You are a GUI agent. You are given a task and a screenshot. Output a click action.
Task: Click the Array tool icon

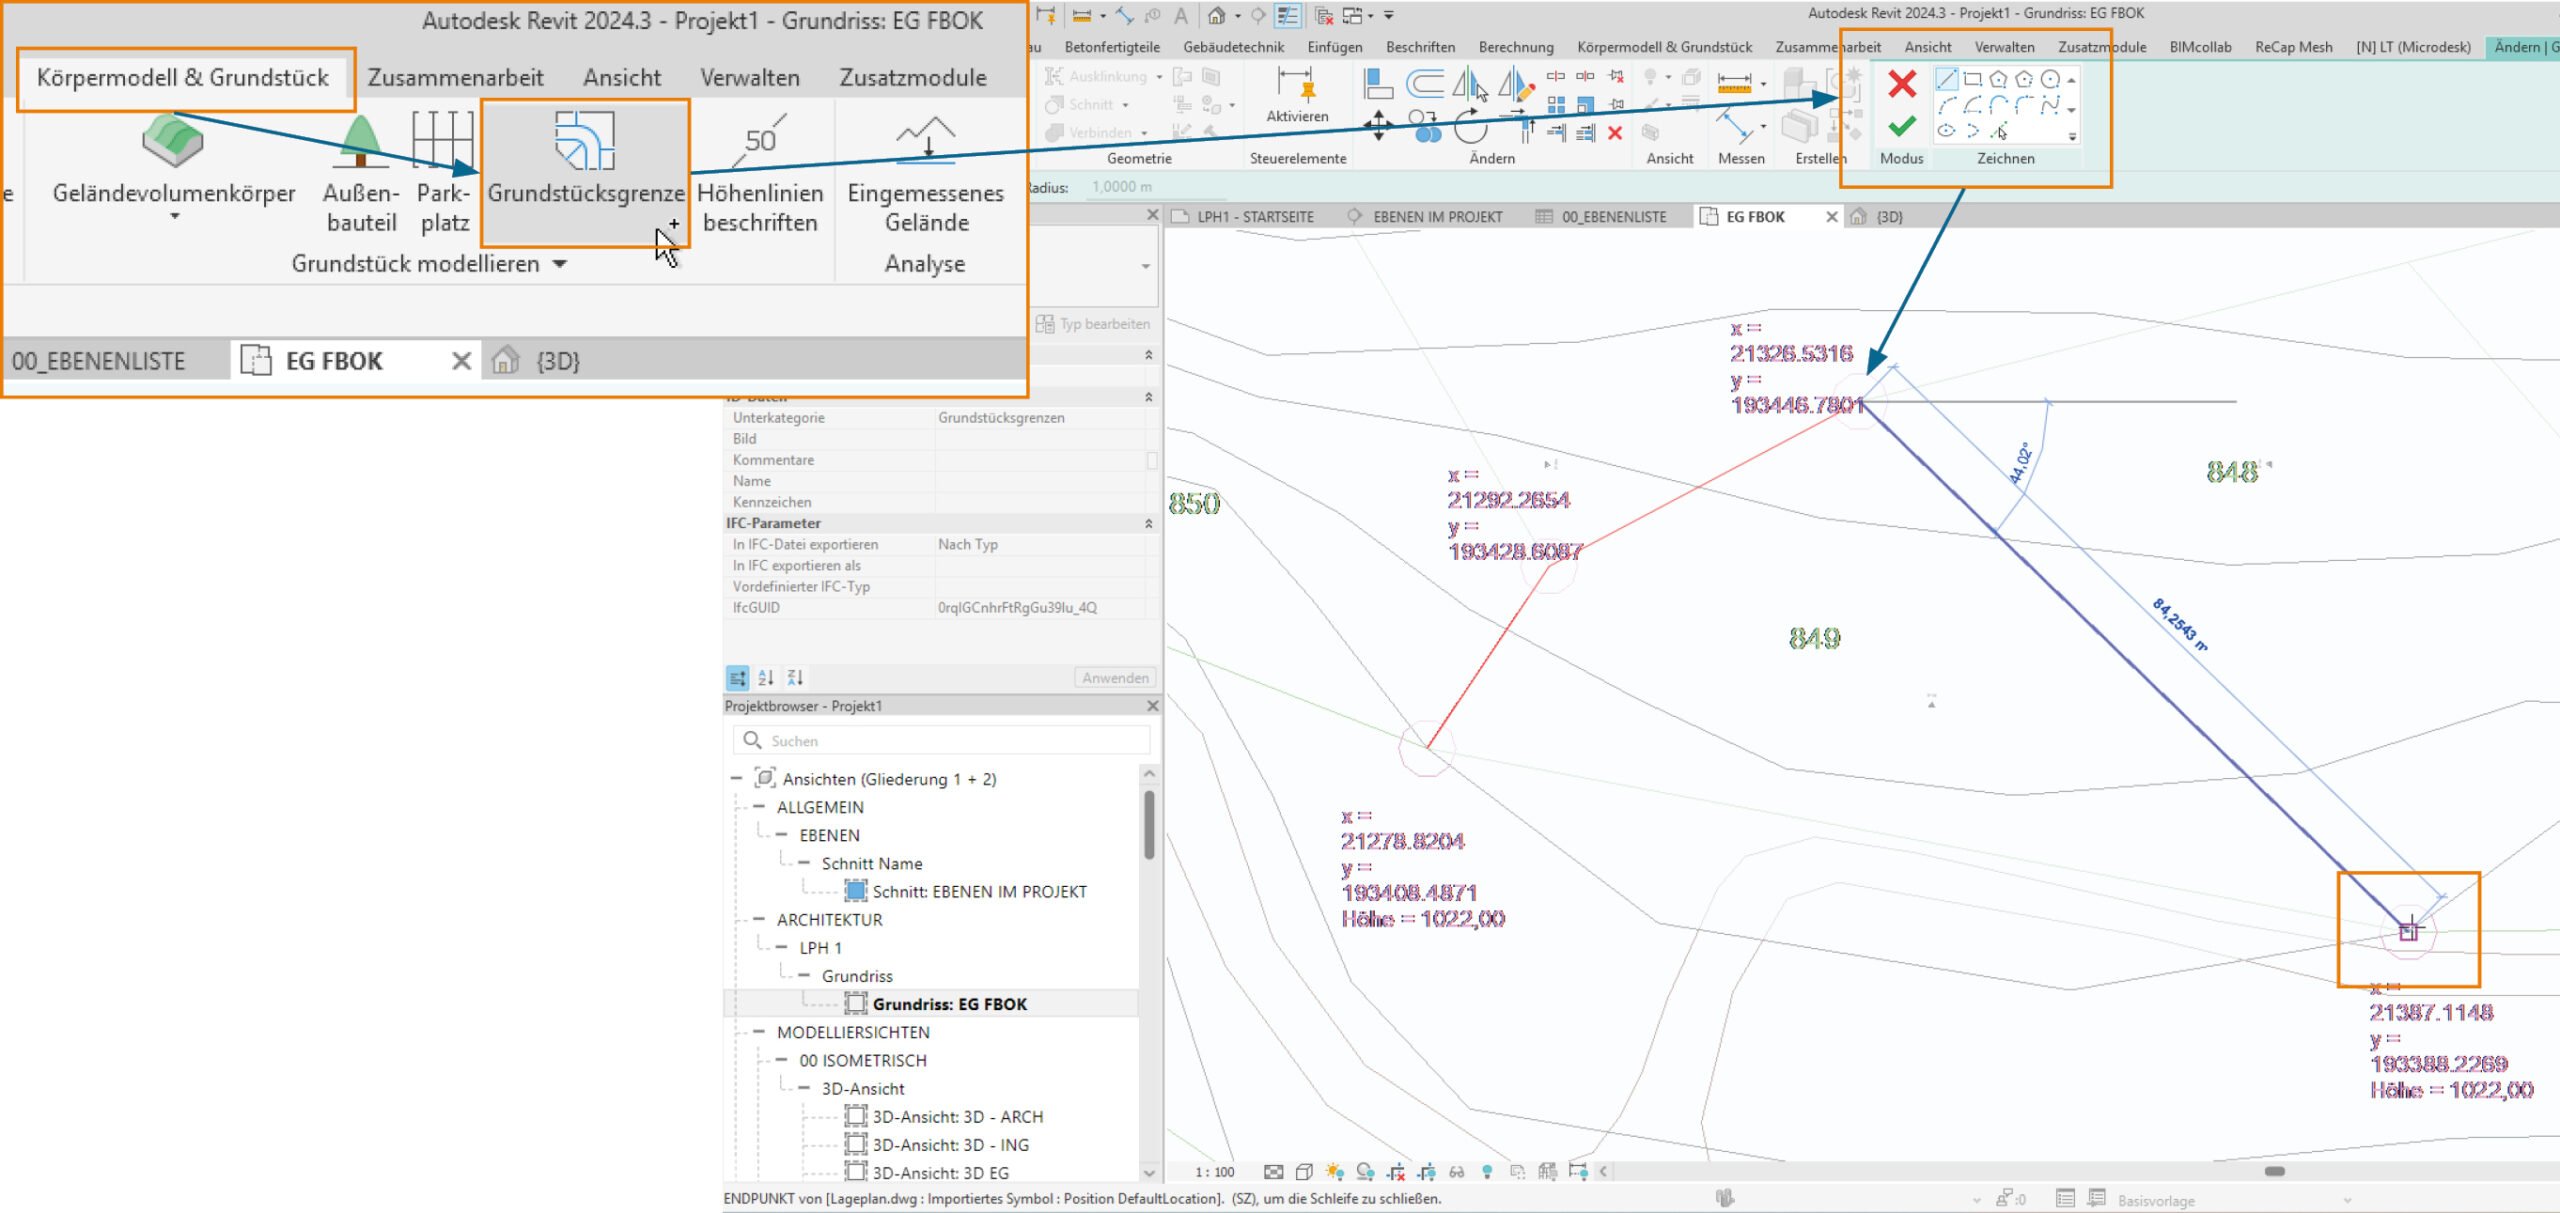pos(1556,104)
